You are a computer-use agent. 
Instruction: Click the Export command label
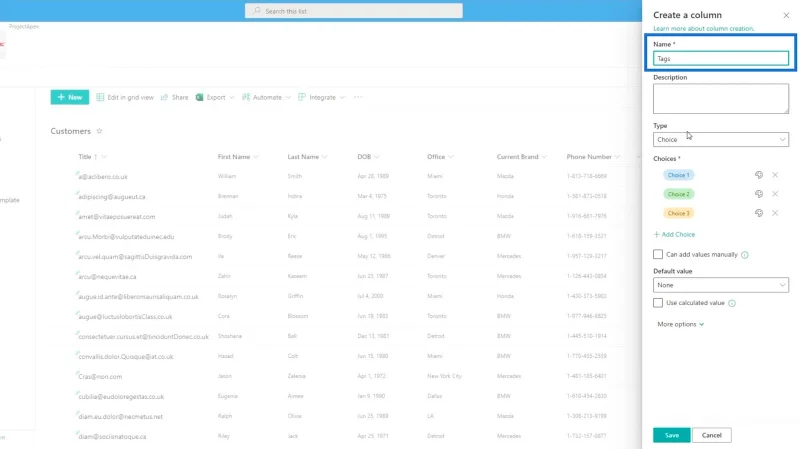click(x=216, y=97)
